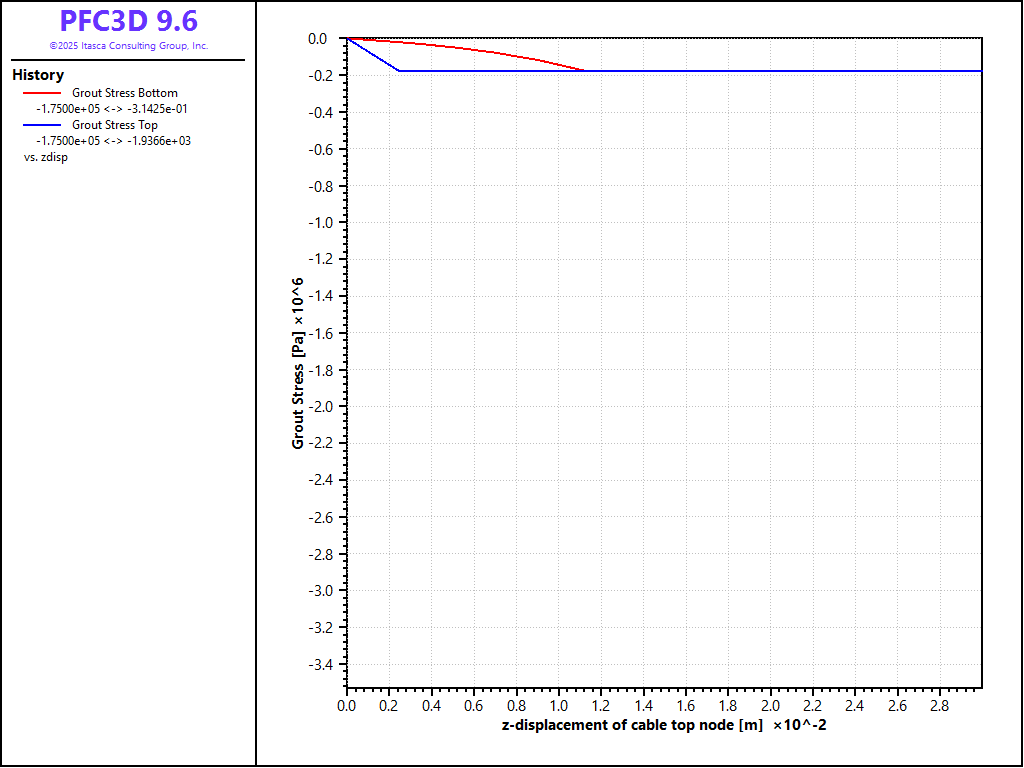
Task: Click the range value ending in -3.1425e-01
Action: (x=111, y=109)
